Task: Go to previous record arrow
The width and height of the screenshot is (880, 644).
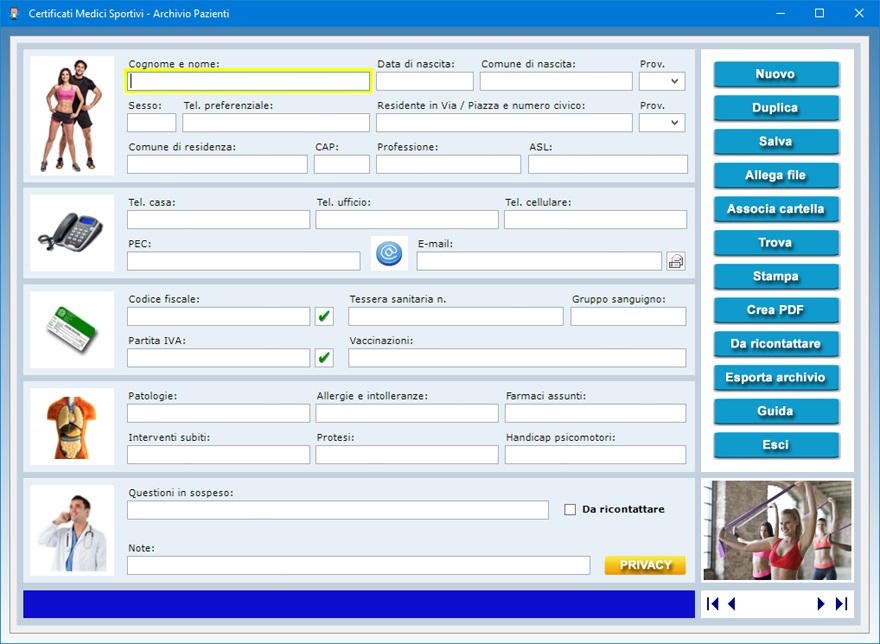Action: [732, 604]
